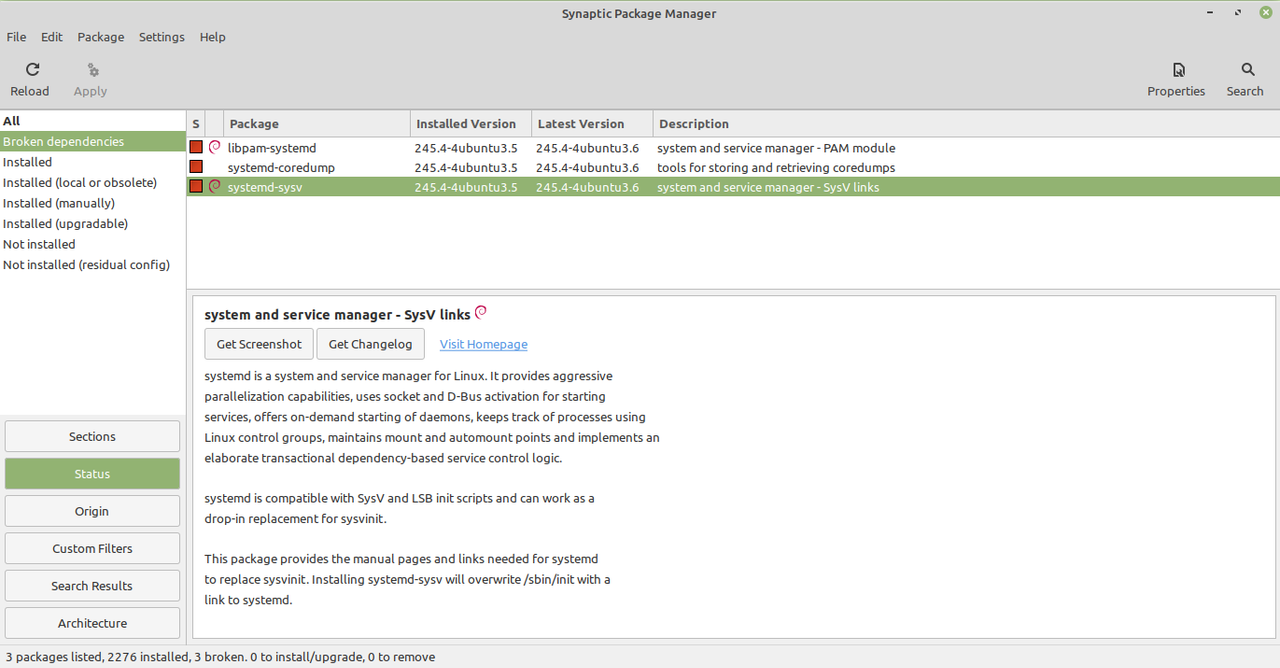Open the Edit menu
This screenshot has width=1280, height=668.
click(52, 37)
